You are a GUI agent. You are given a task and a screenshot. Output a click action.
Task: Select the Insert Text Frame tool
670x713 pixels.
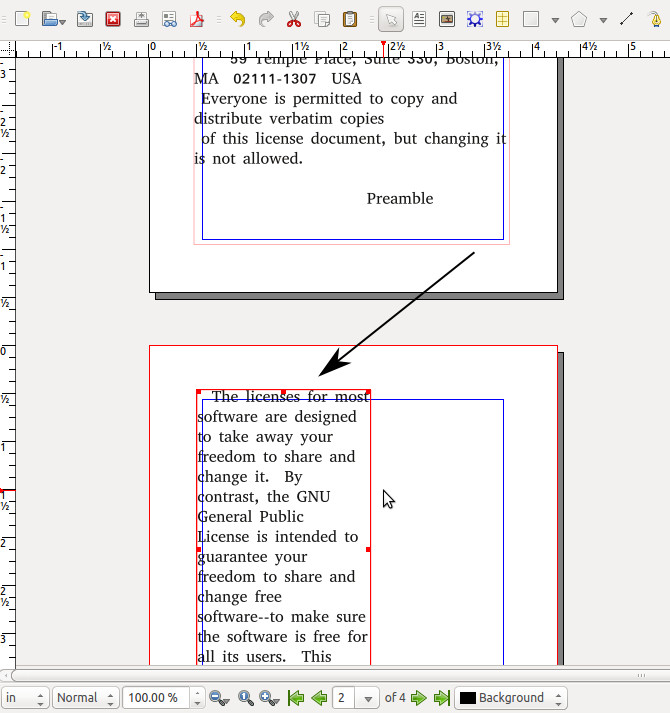coord(419,19)
